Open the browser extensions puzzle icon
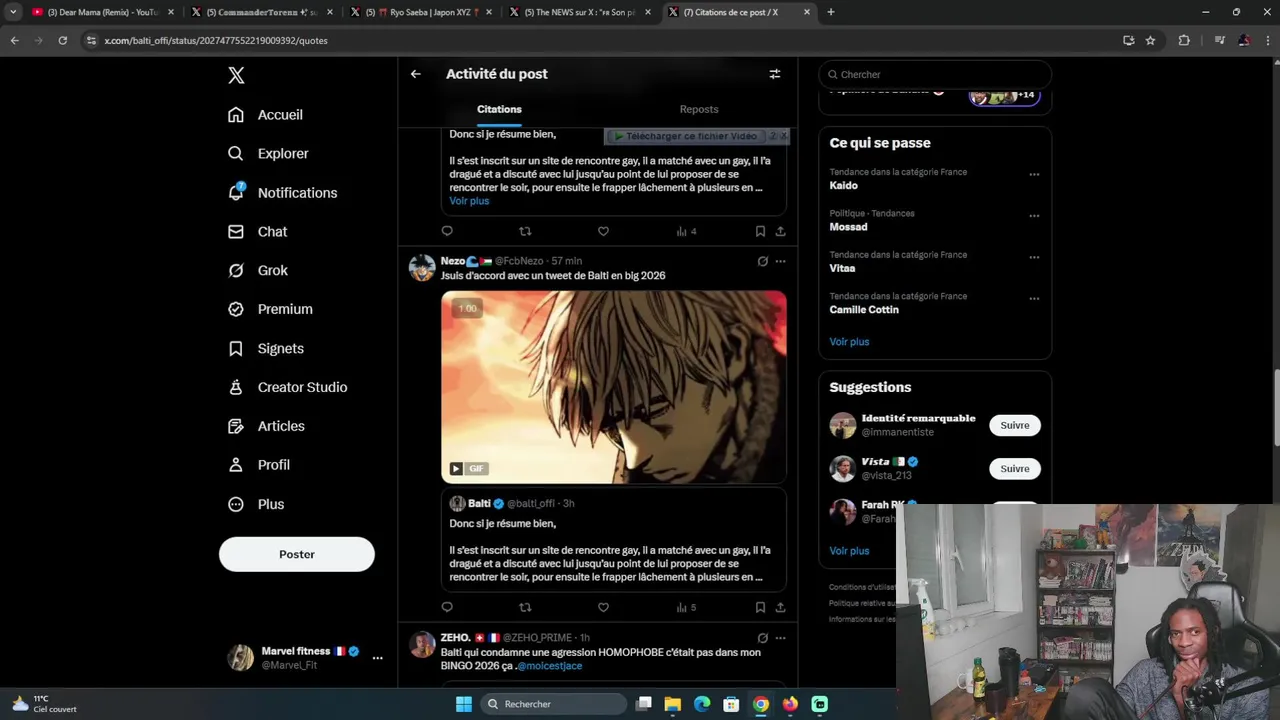Image resolution: width=1280 pixels, height=720 pixels. (1184, 40)
